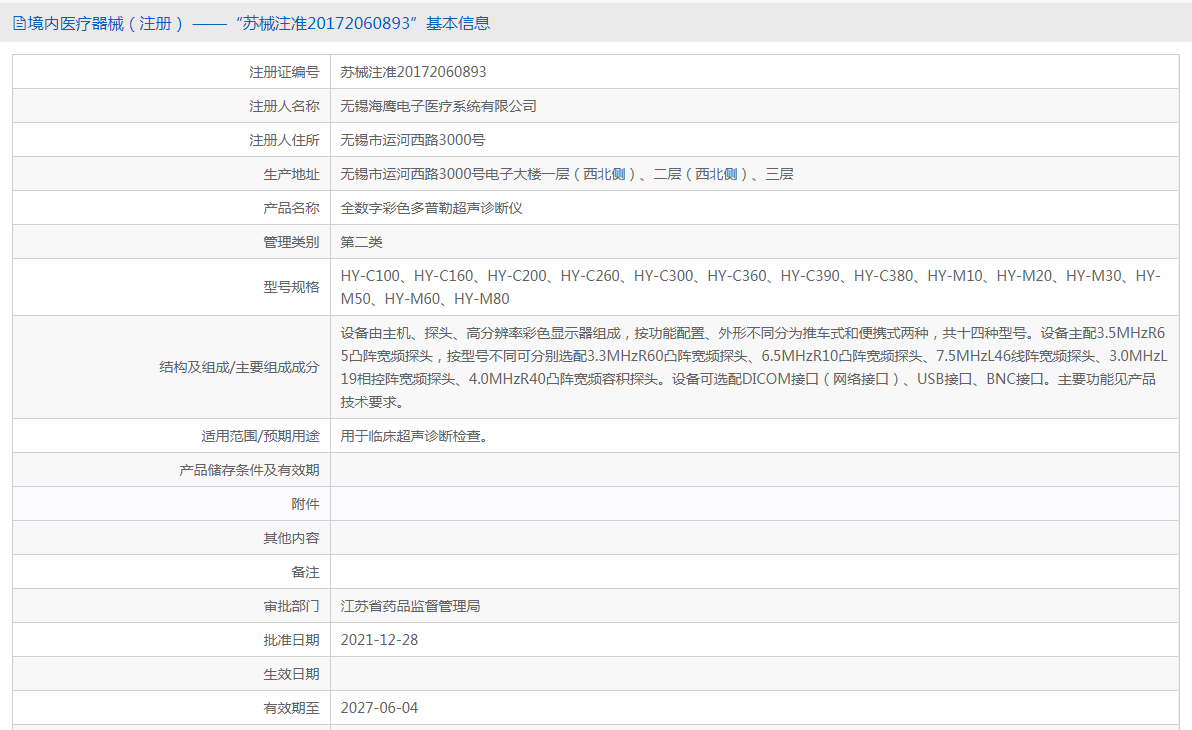Click the approval department 江苏省药品监督管理局
Viewport: 1192px width, 730px height.
[410, 606]
